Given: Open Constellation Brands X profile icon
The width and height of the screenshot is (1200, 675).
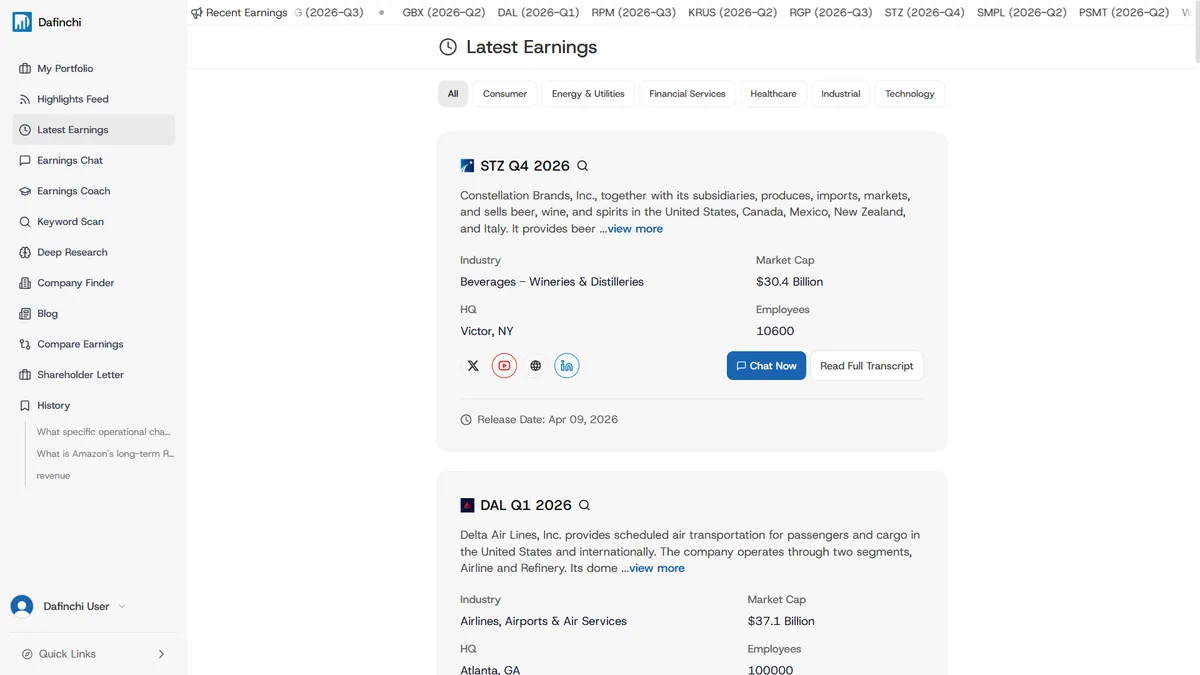Looking at the screenshot, I should [473, 366].
